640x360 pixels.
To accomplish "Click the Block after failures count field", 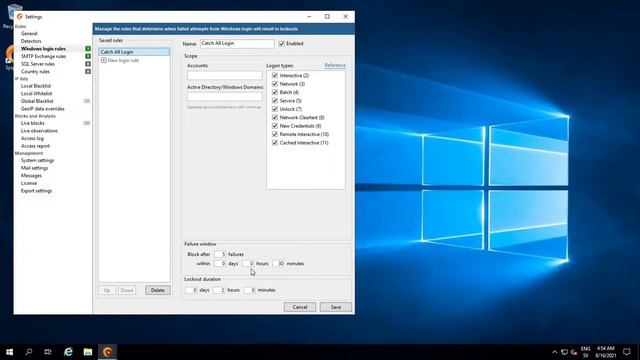I will (x=220, y=254).
